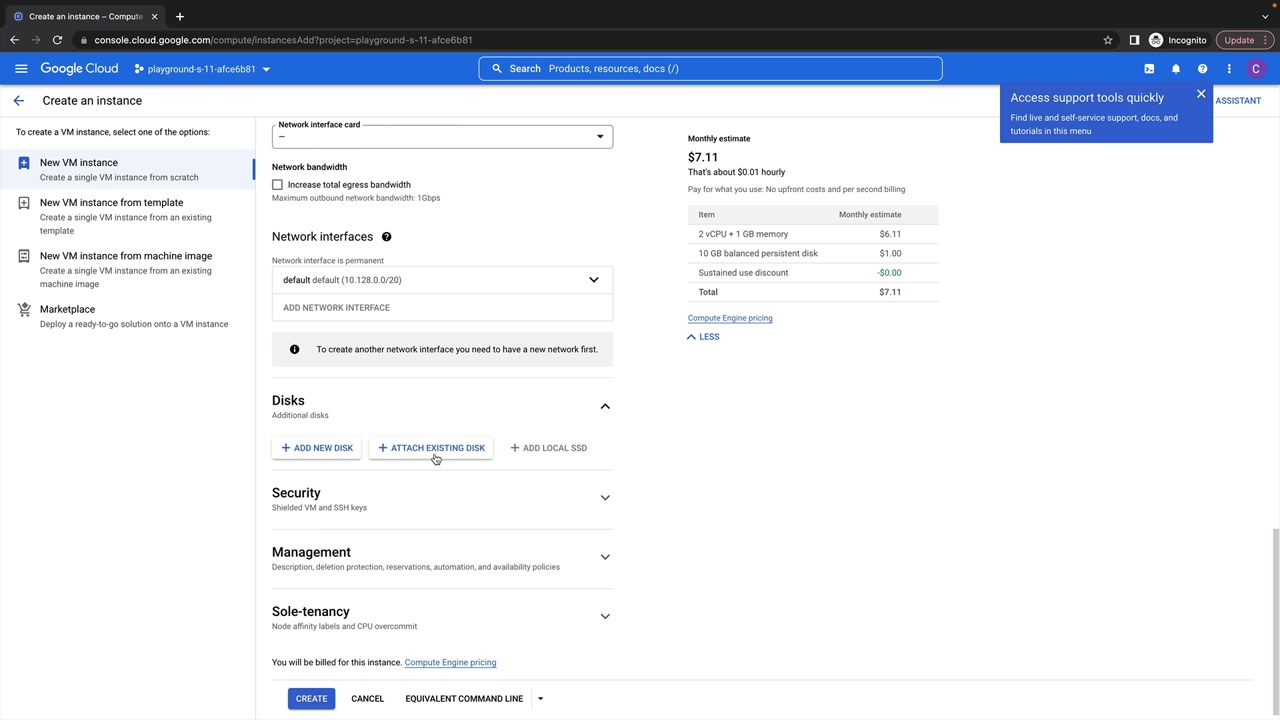Click the Chrome Update button
The image size is (1280, 720).
click(1245, 40)
